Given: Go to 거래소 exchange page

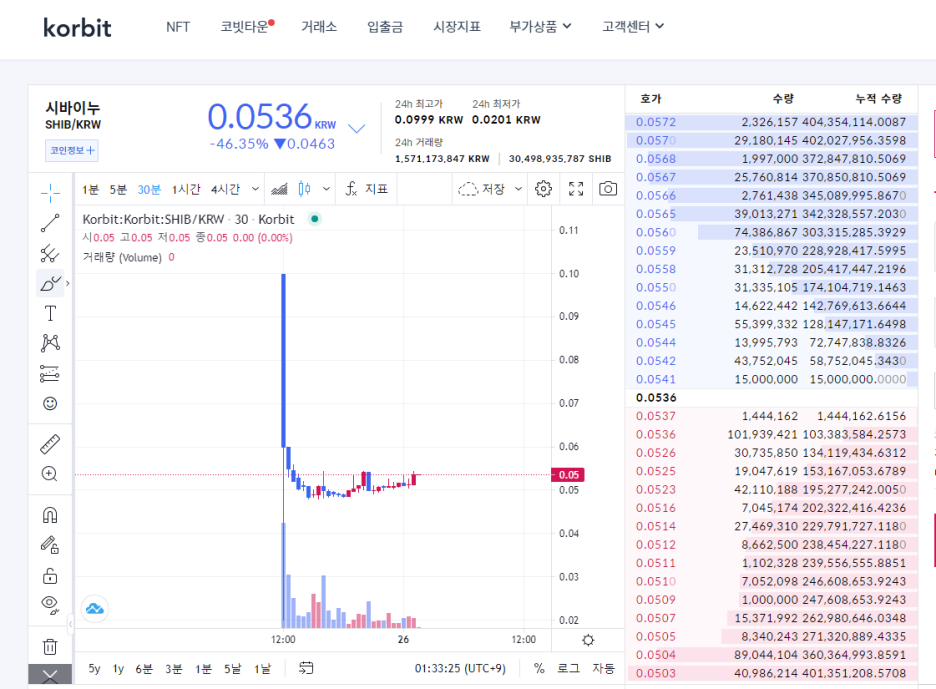Looking at the screenshot, I should [x=319, y=27].
